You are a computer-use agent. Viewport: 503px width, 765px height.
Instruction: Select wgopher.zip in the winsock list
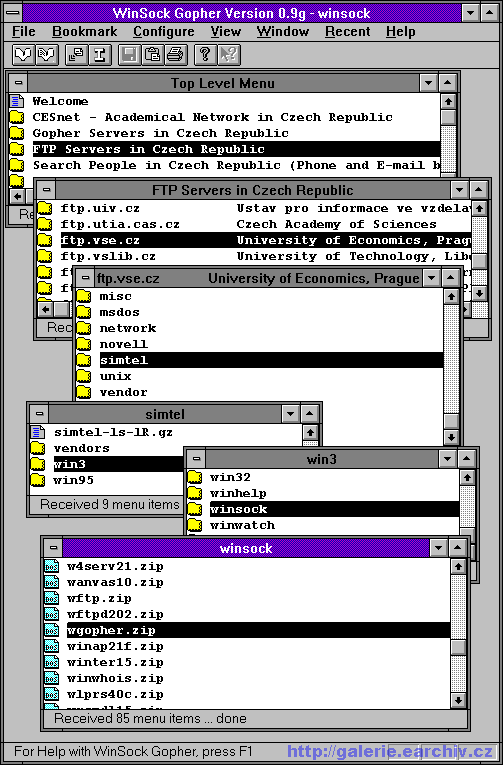(x=258, y=631)
